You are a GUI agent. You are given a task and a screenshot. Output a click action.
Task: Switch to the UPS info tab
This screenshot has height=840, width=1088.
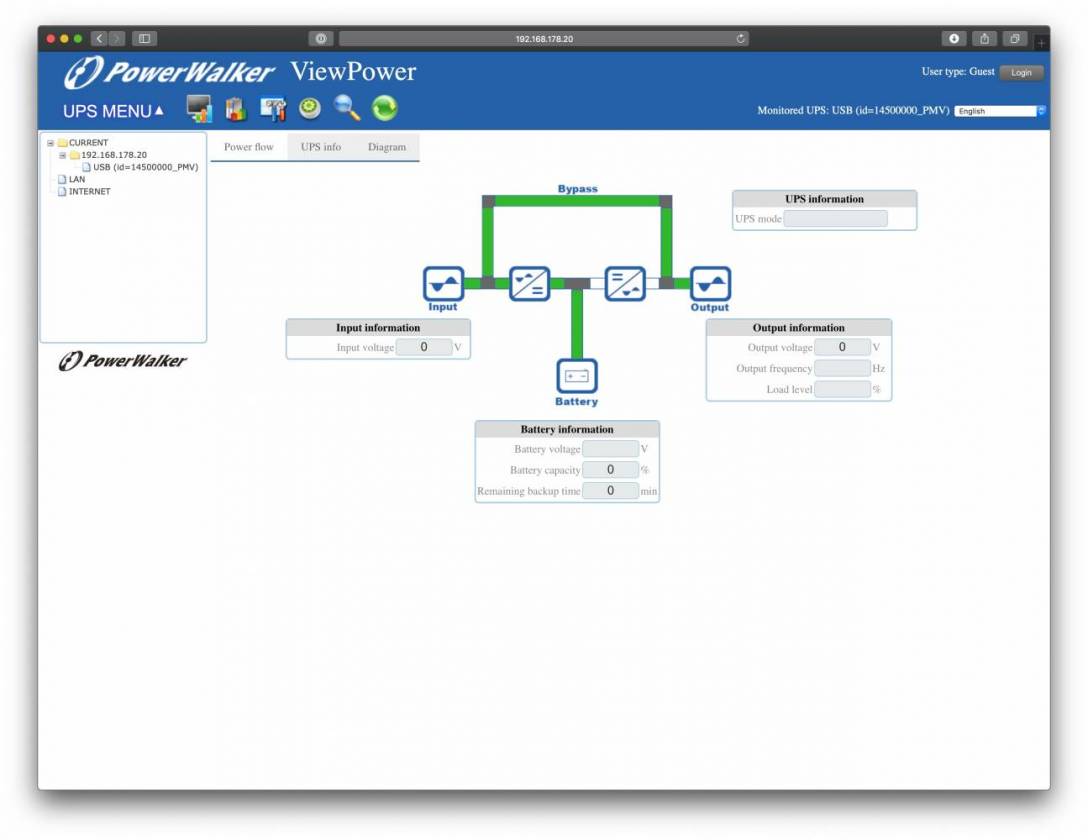click(320, 147)
